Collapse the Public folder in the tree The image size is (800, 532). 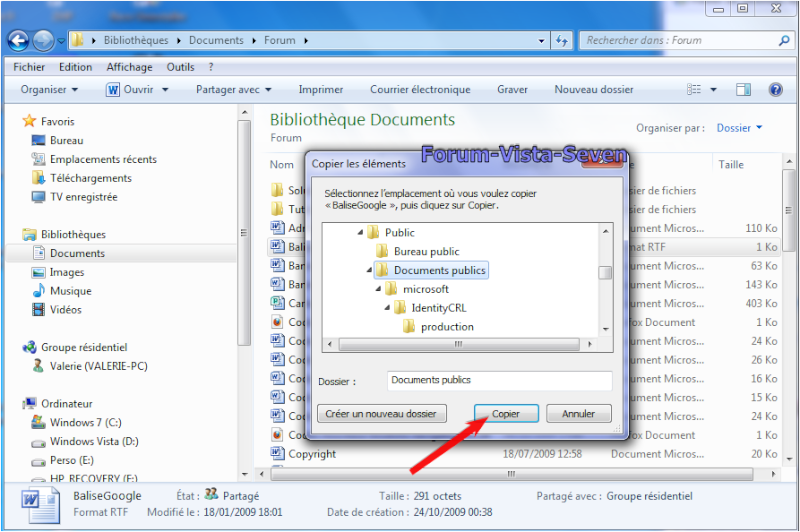tap(360, 233)
